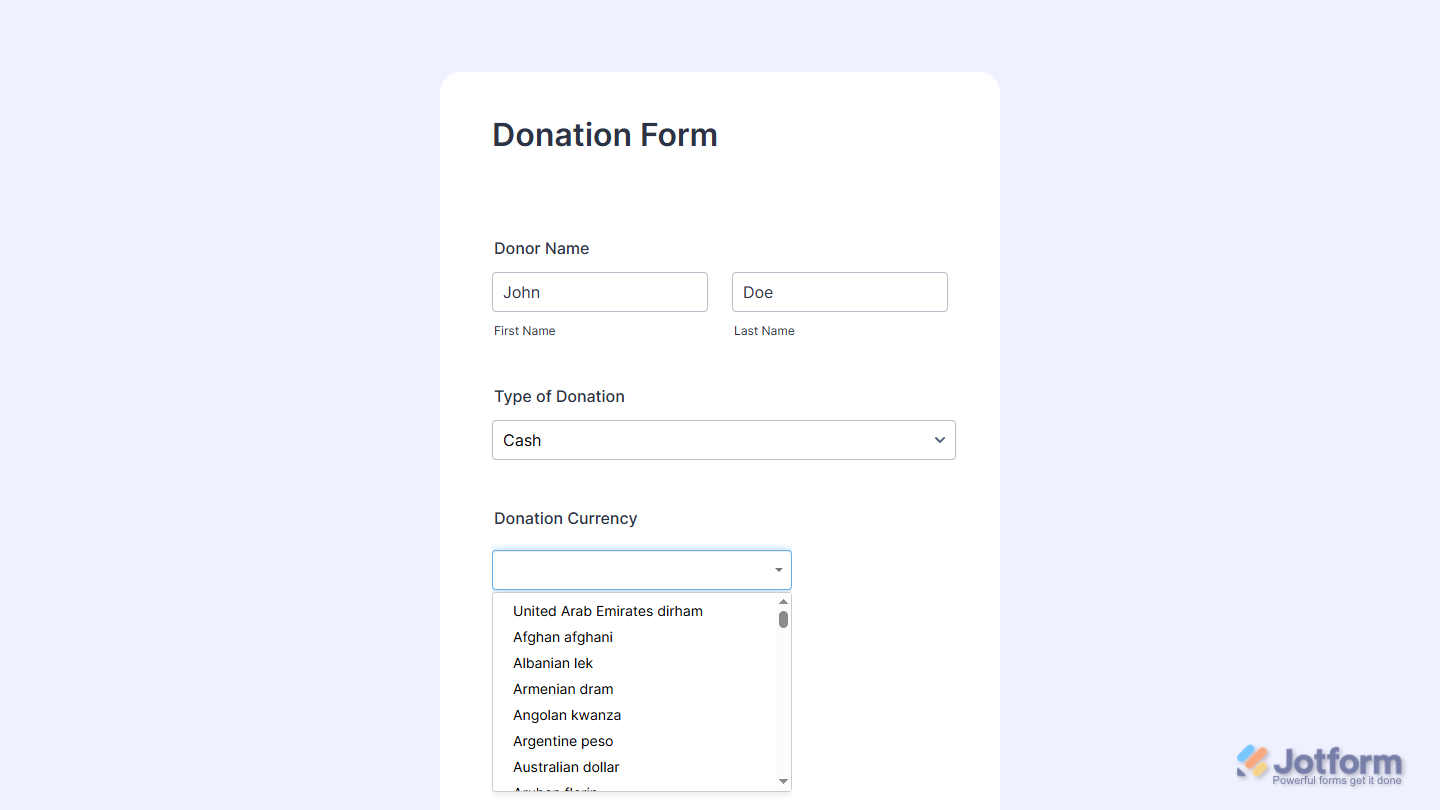The height and width of the screenshot is (810, 1440).
Task: Choose Afghan afghani as the donation currency
Action: (x=563, y=637)
